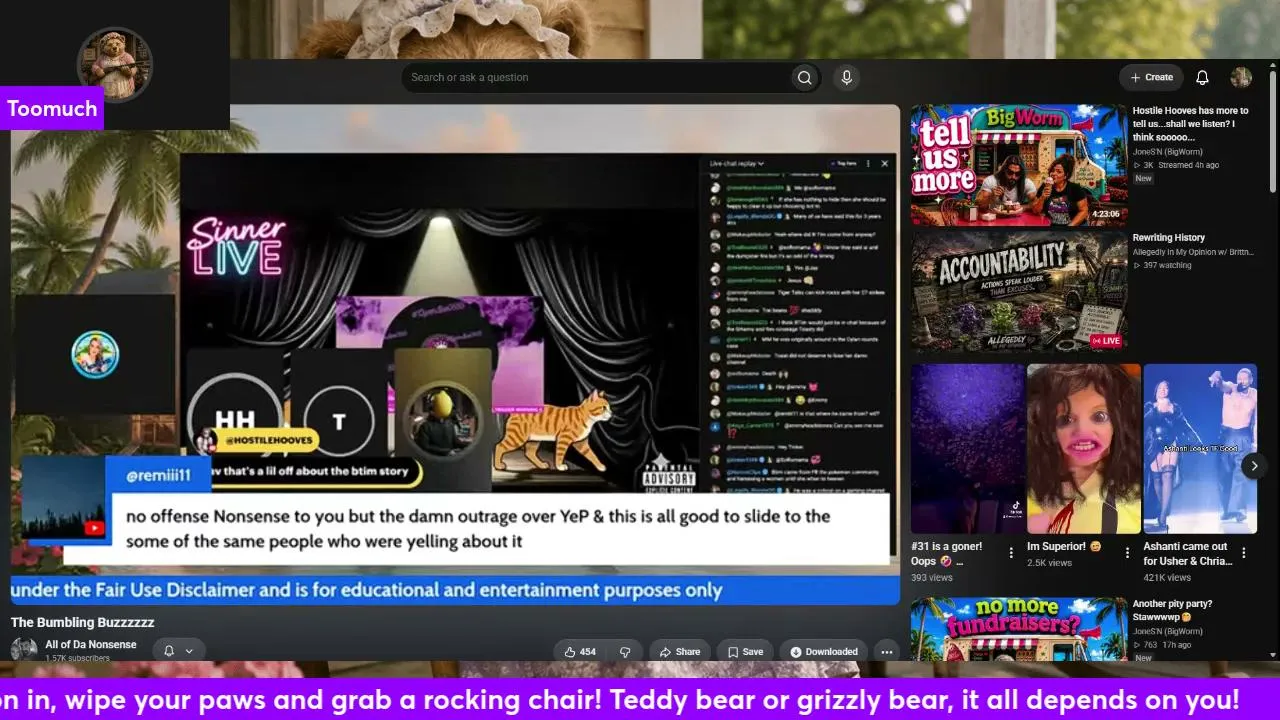Click 'Another pity party? Stawwwwp' video title
Screen dimensions: 1280x720
point(1172,611)
